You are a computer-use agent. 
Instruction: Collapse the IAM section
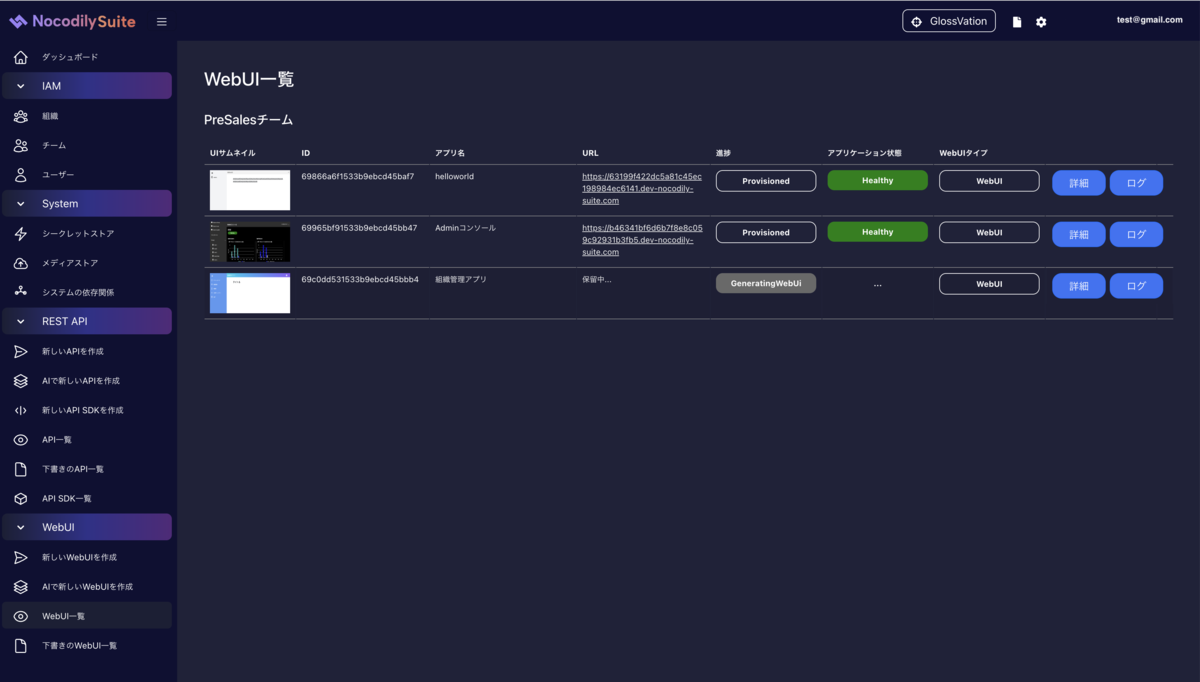(x=87, y=86)
